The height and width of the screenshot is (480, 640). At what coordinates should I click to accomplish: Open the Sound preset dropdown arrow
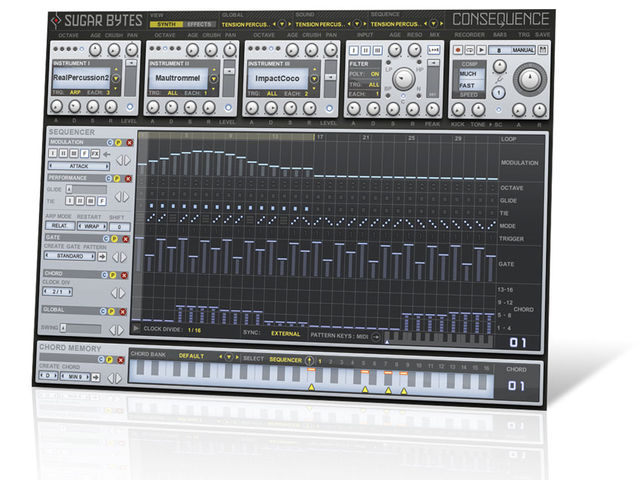coord(357,24)
